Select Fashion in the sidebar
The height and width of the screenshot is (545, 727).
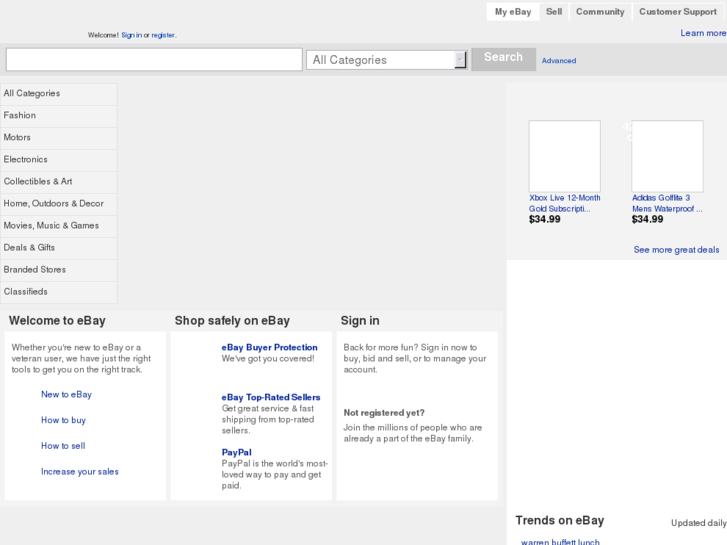[x=59, y=116]
